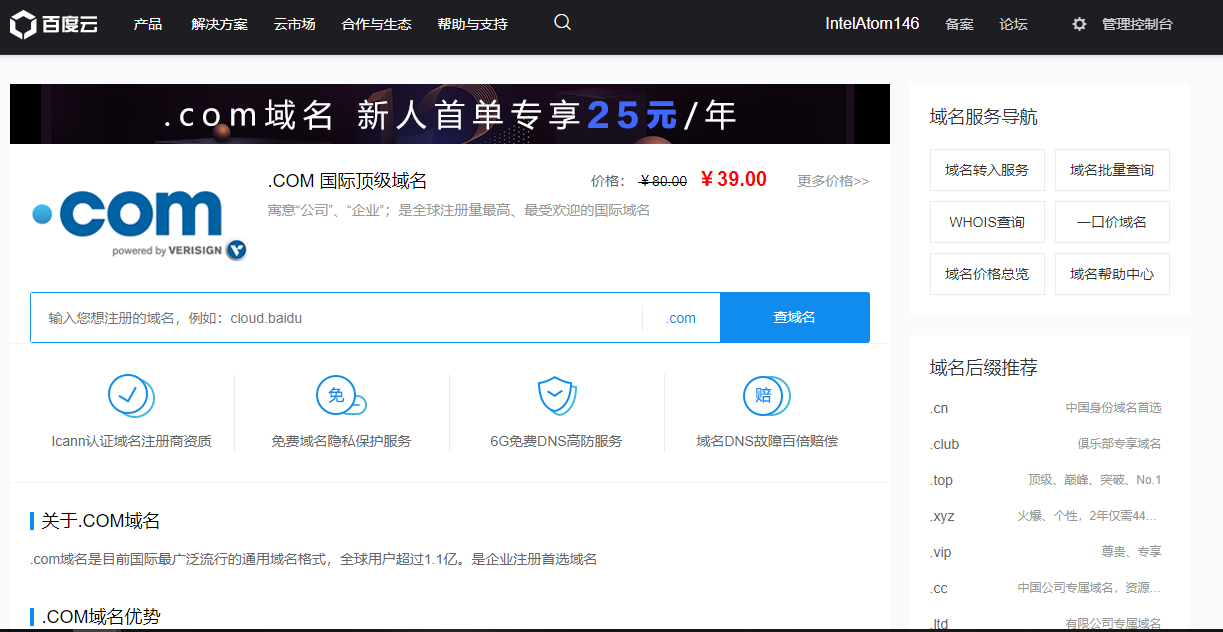Click the .com domain promotion banner
This screenshot has height=632, width=1223.
450,114
